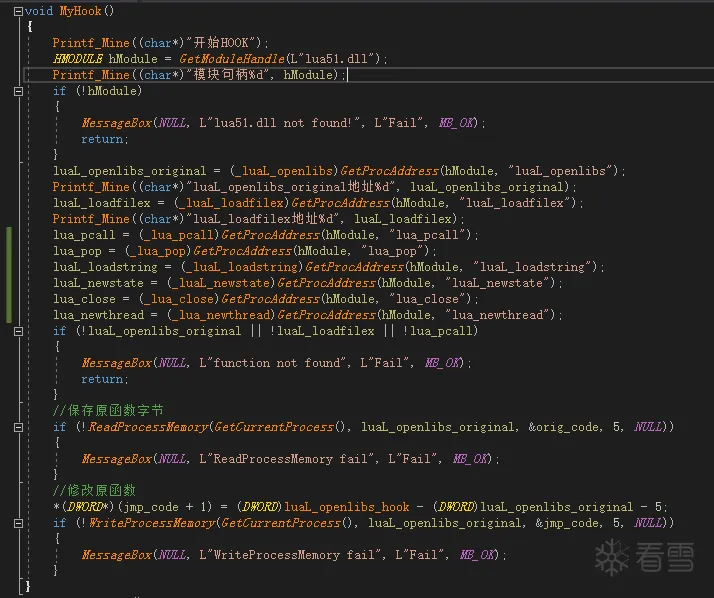Click GetModuleHandle call
This screenshot has width=714, height=598.
point(232,59)
